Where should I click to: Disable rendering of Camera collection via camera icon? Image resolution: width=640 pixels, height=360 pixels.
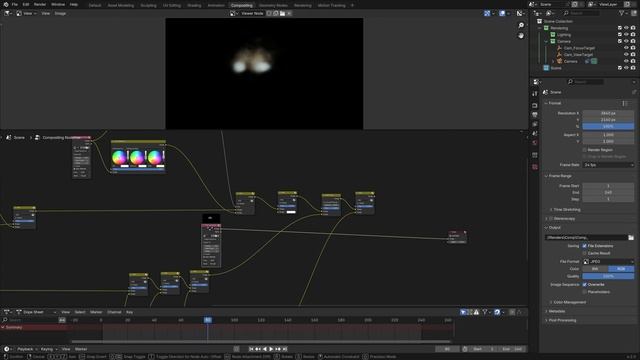click(x=633, y=41)
